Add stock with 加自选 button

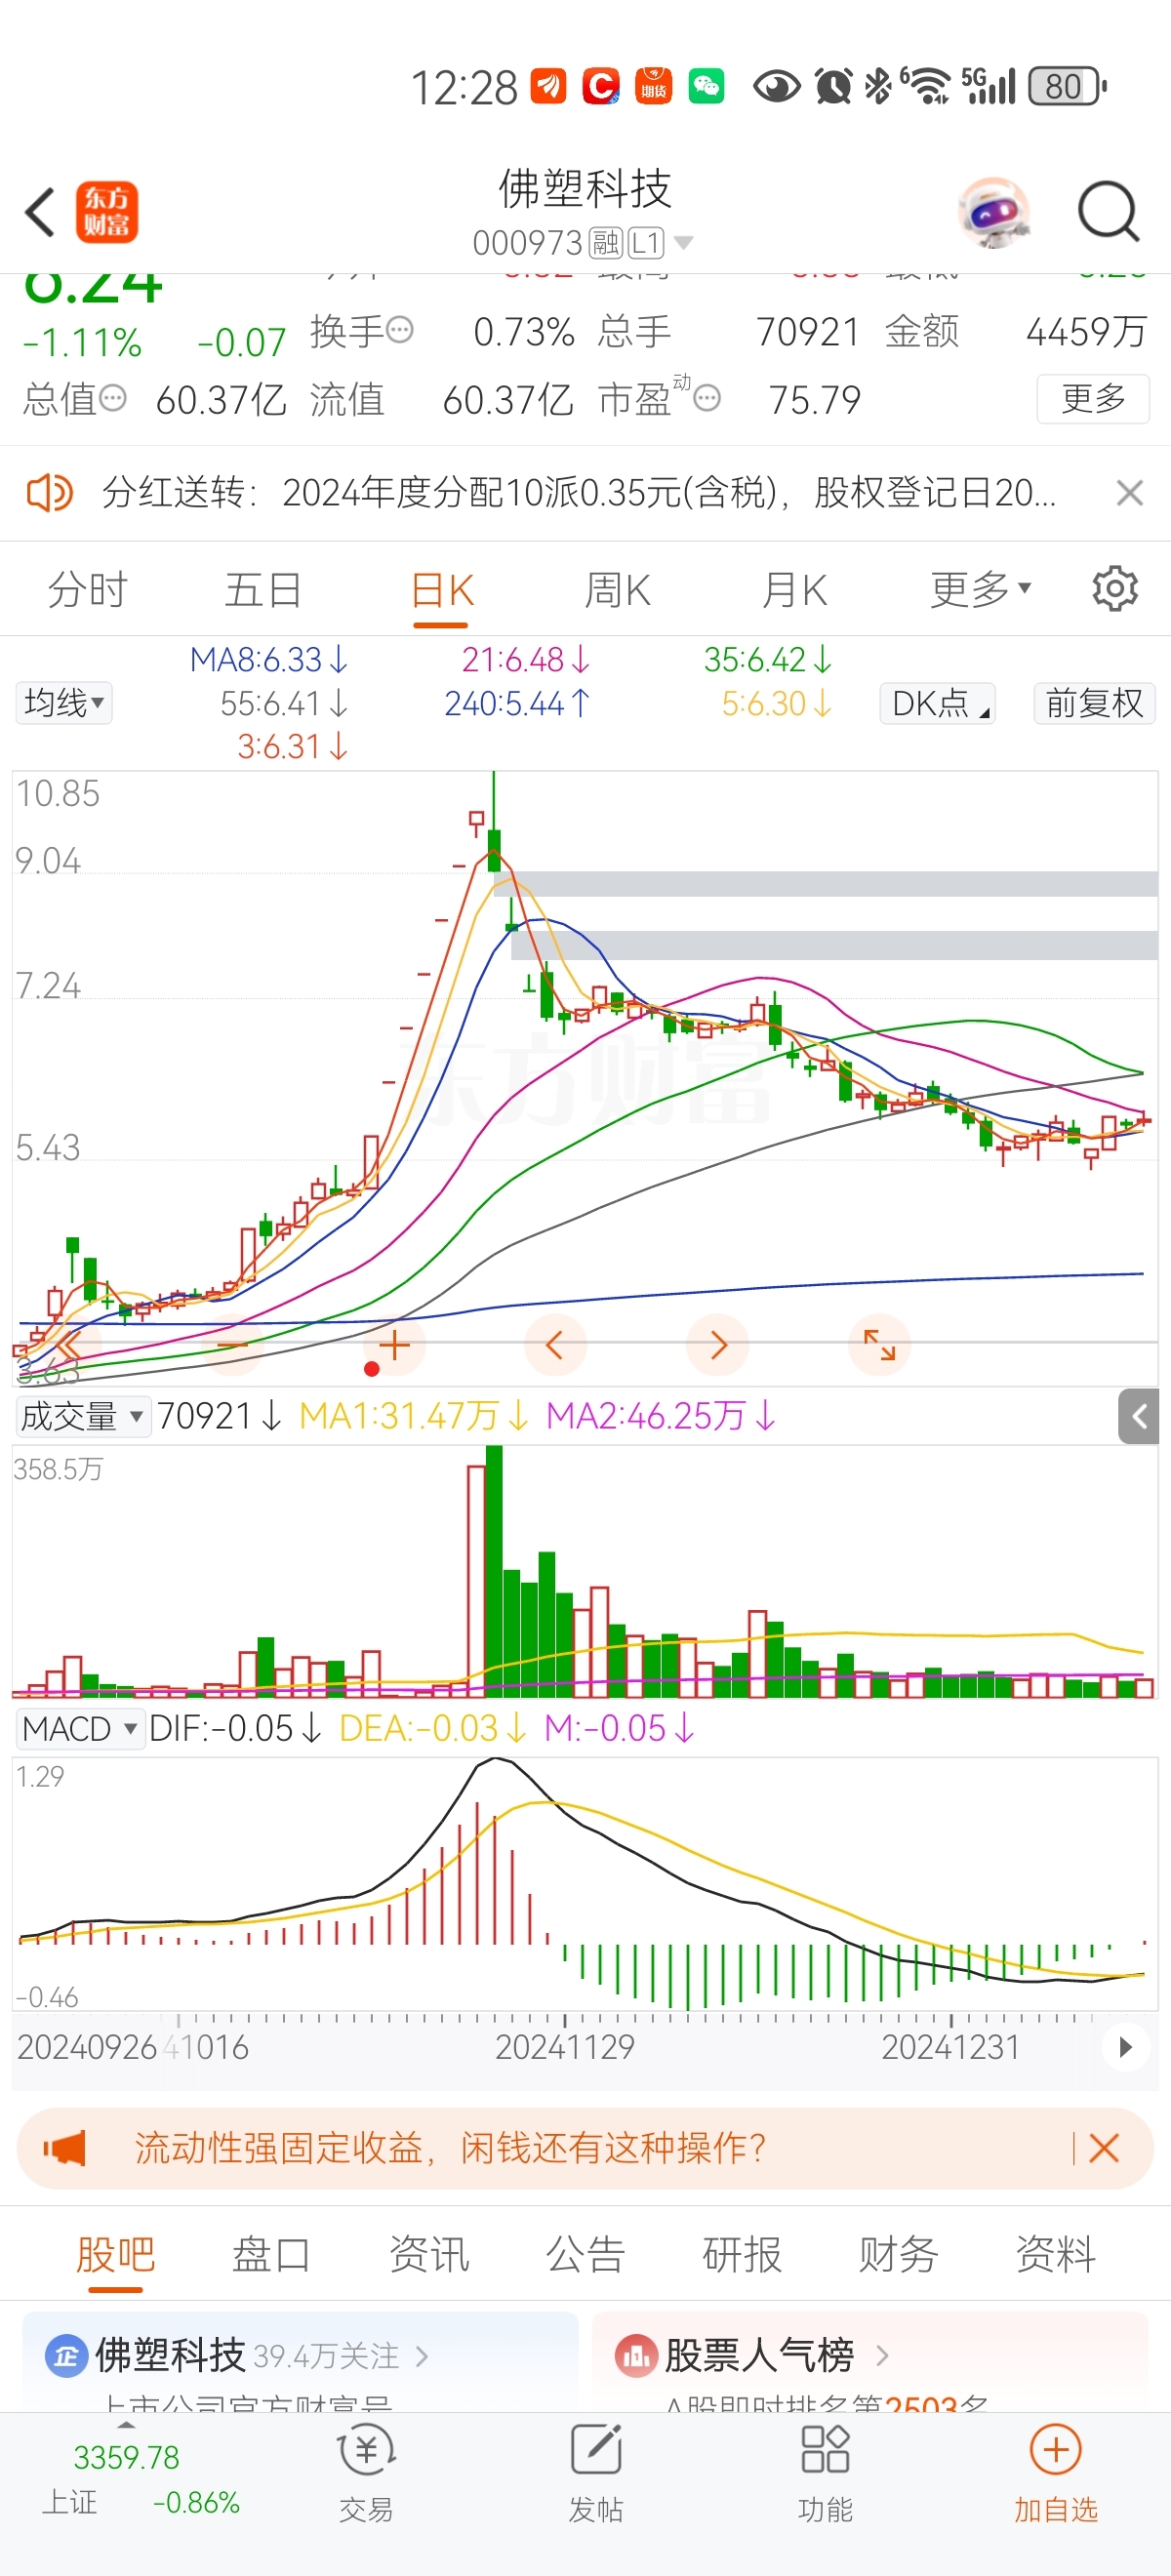[x=1056, y=2473]
